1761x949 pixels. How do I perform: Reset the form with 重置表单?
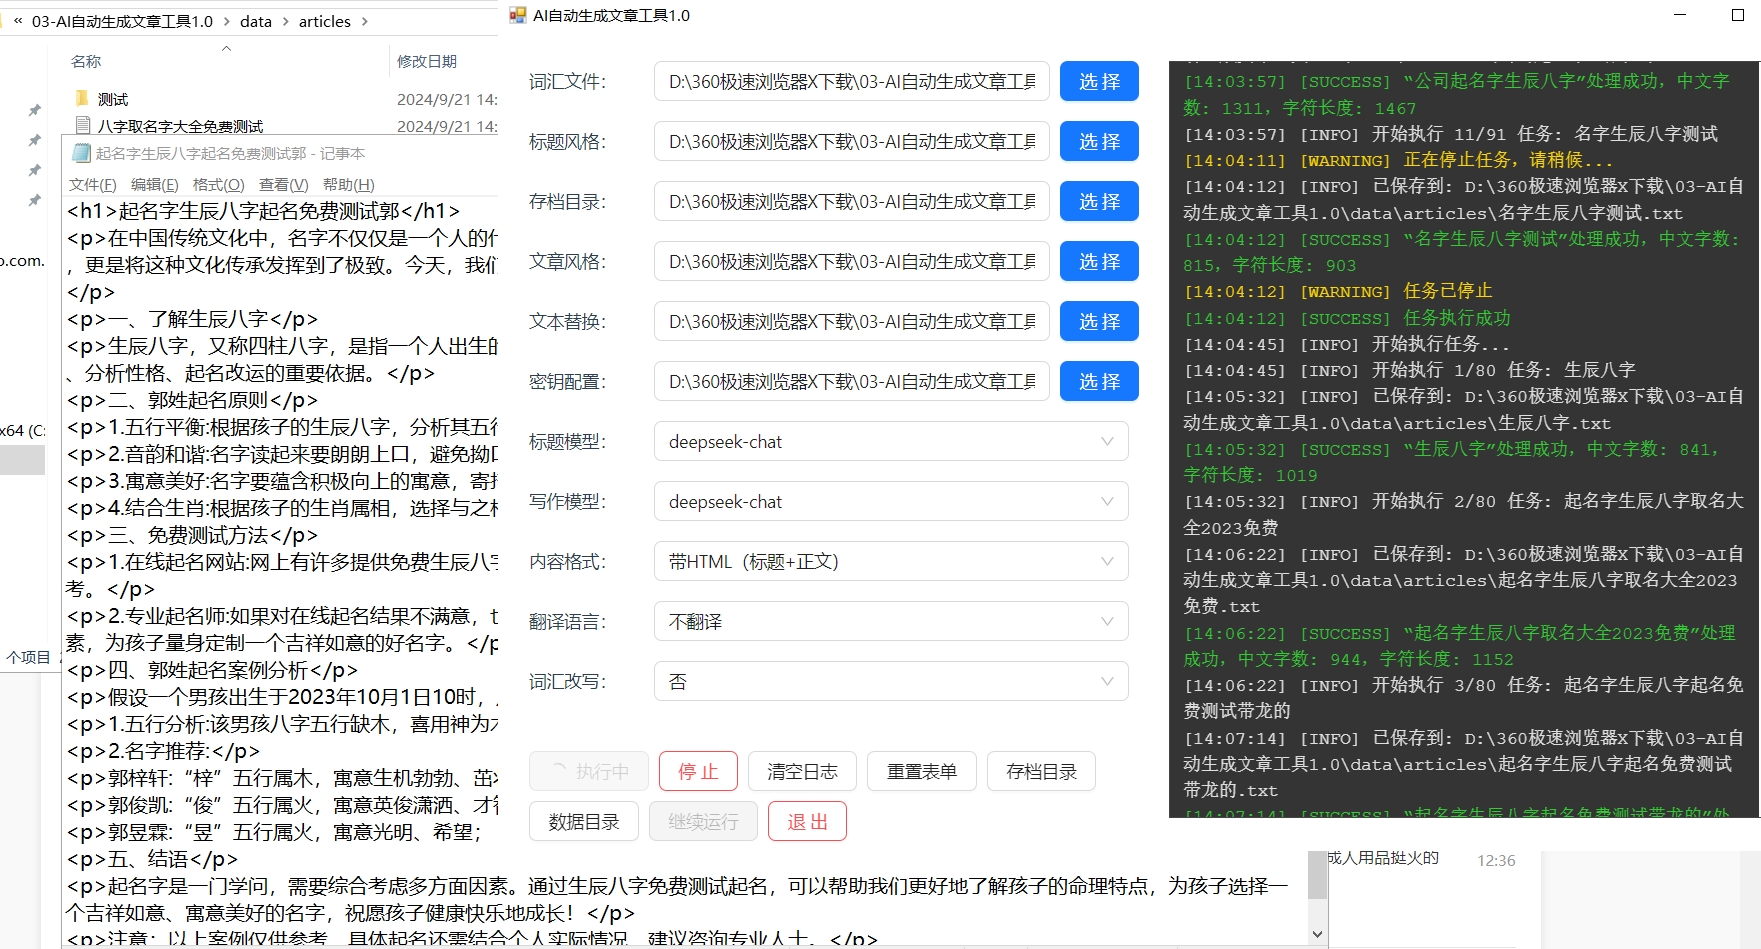[922, 771]
